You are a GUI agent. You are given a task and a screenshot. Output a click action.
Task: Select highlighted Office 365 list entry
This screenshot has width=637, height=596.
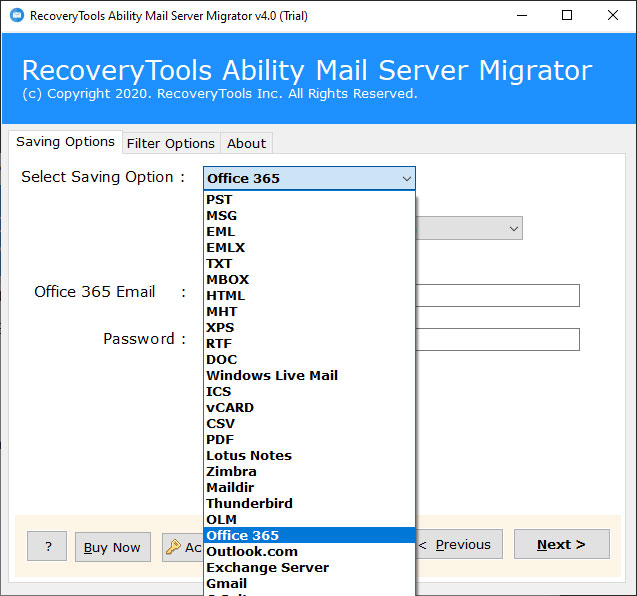[x=309, y=535]
